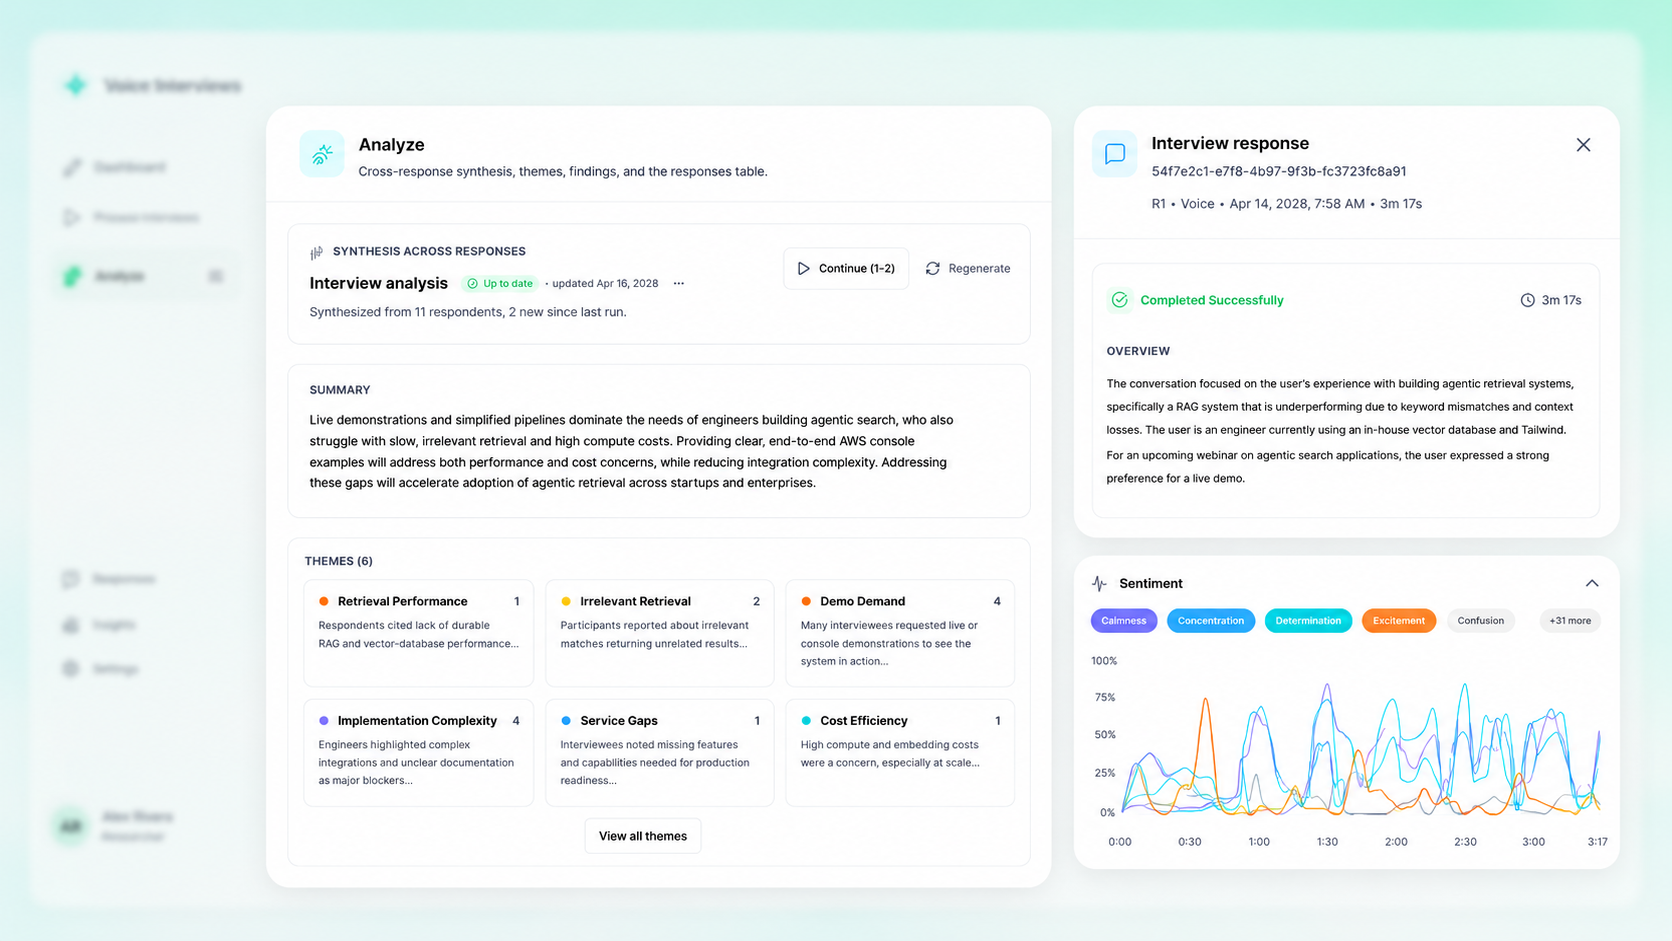Viewport: 1672px width, 941px height.
Task: Open Responses in the sidebar
Action: 110,579
